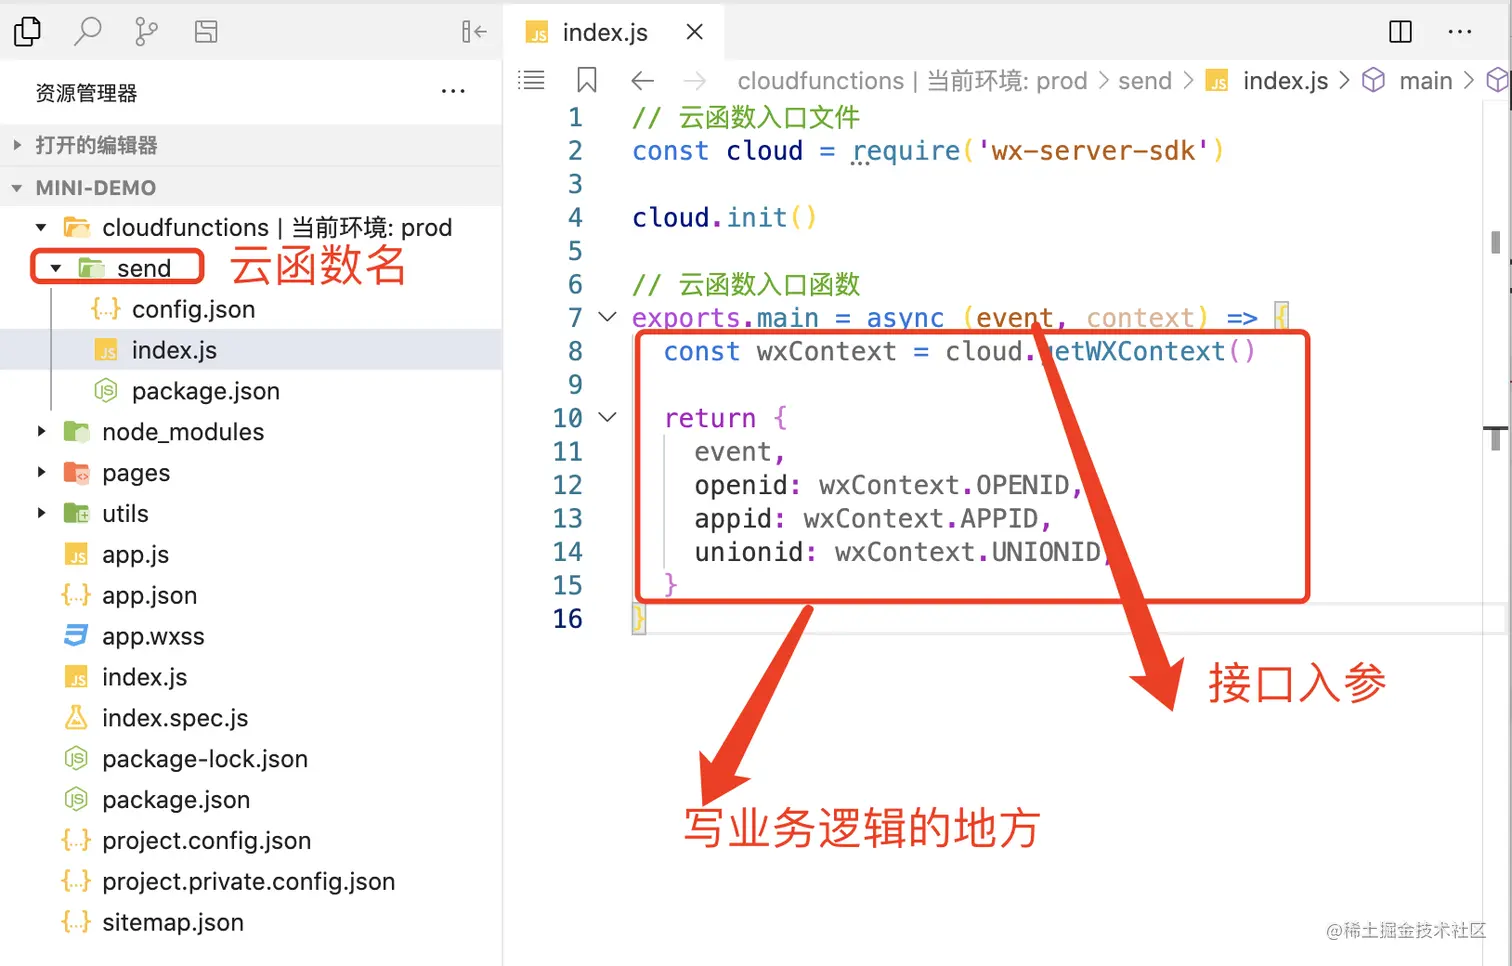Screen dimensions: 1512x966
Task: Expand the utils folder arrow
Action: pos(41,513)
